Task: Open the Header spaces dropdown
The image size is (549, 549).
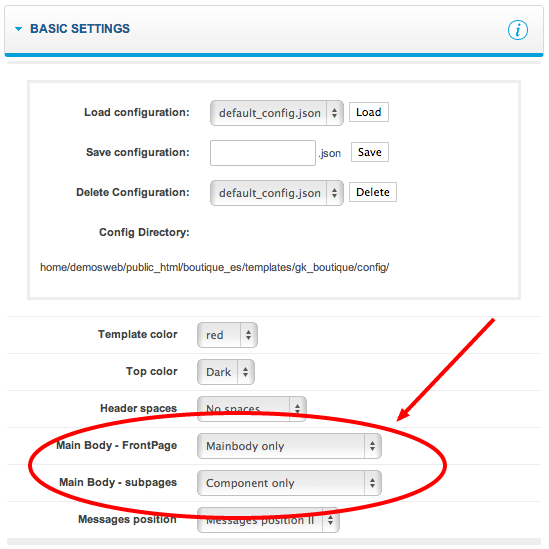Action: point(252,409)
